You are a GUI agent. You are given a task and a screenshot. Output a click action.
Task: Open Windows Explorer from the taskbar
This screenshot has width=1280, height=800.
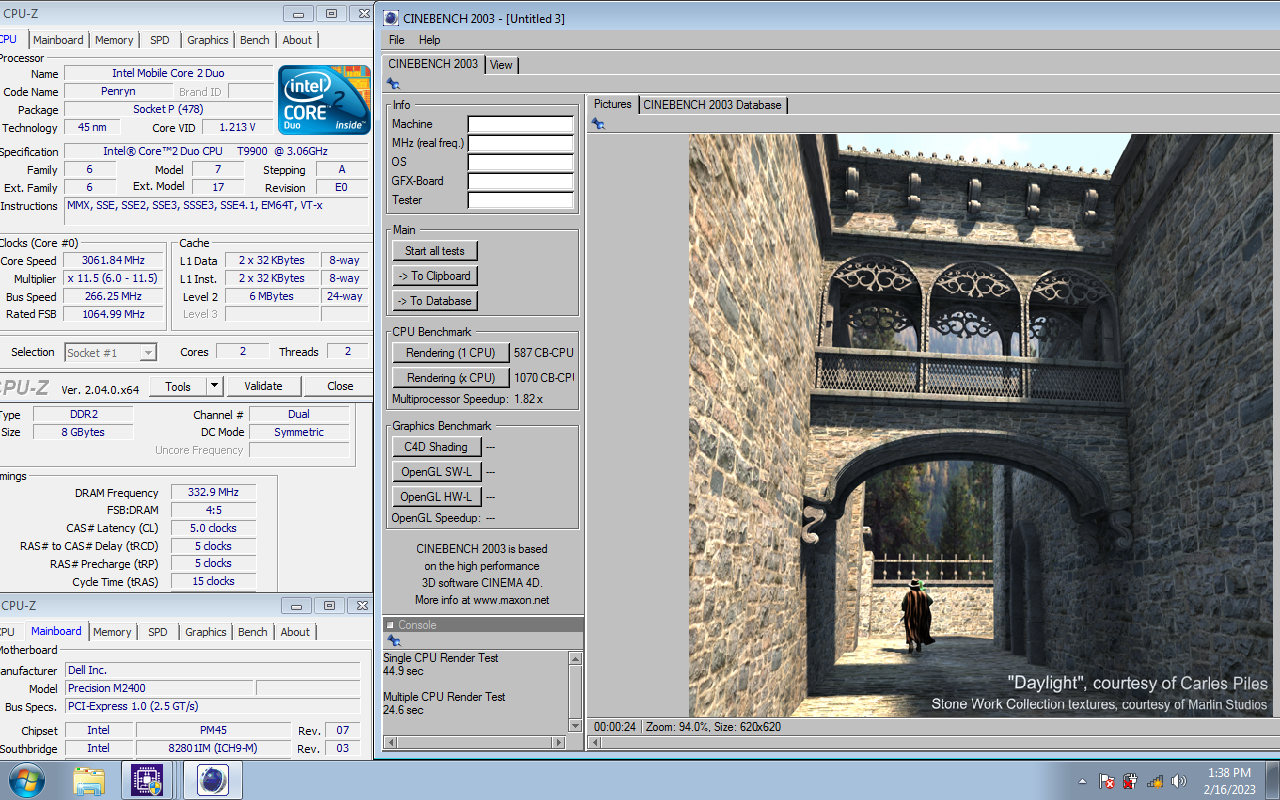point(89,780)
